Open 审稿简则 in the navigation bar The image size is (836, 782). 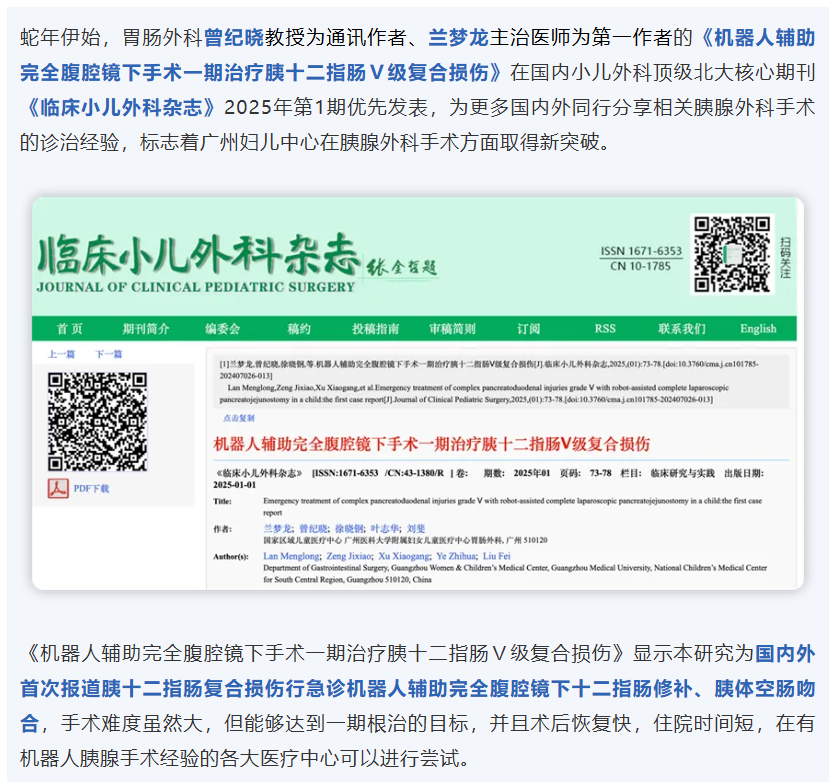(452, 329)
